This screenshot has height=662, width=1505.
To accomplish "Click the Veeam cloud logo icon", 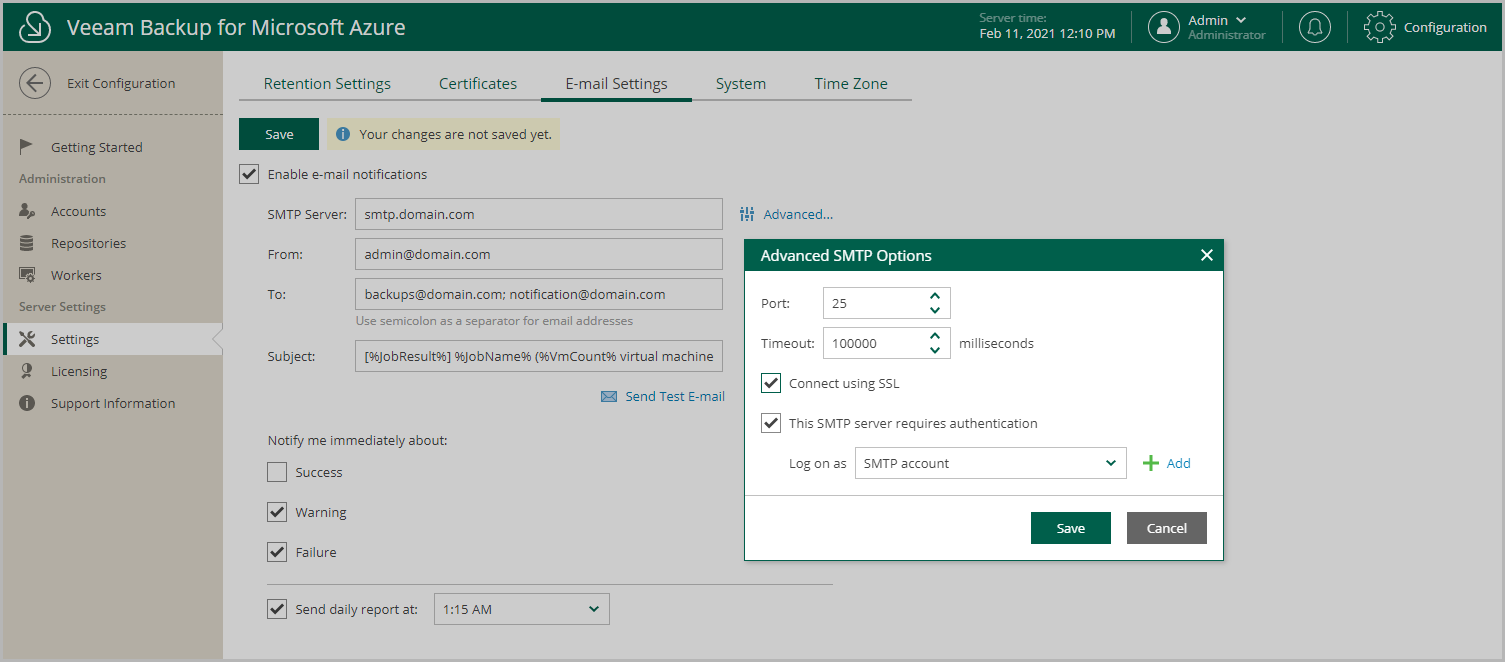I will (35, 27).
